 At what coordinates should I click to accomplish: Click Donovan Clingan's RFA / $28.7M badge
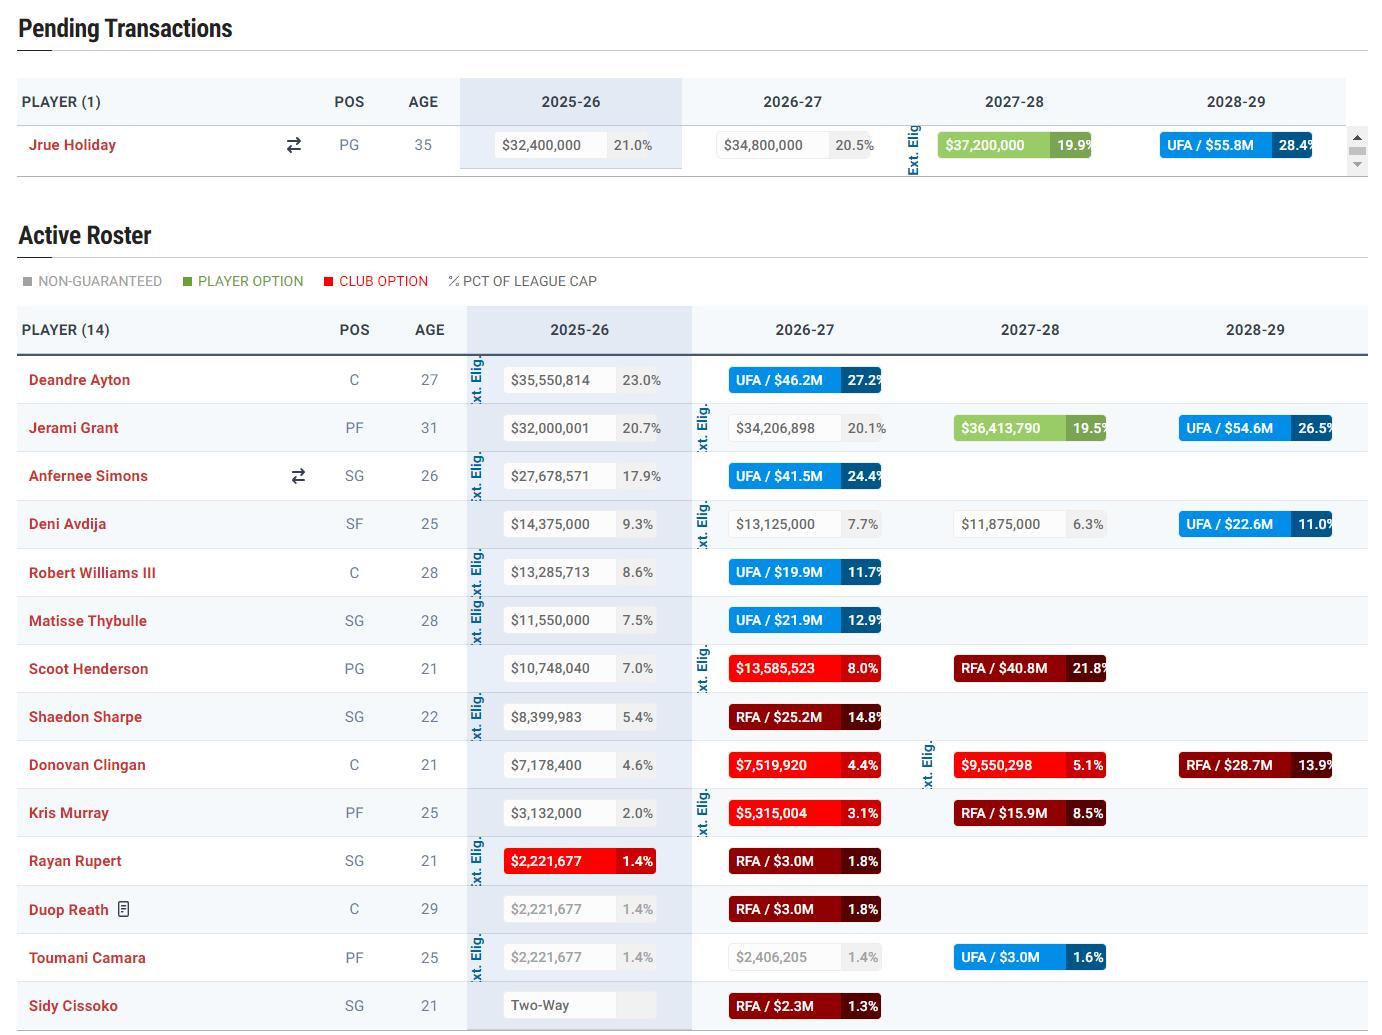coord(1230,765)
